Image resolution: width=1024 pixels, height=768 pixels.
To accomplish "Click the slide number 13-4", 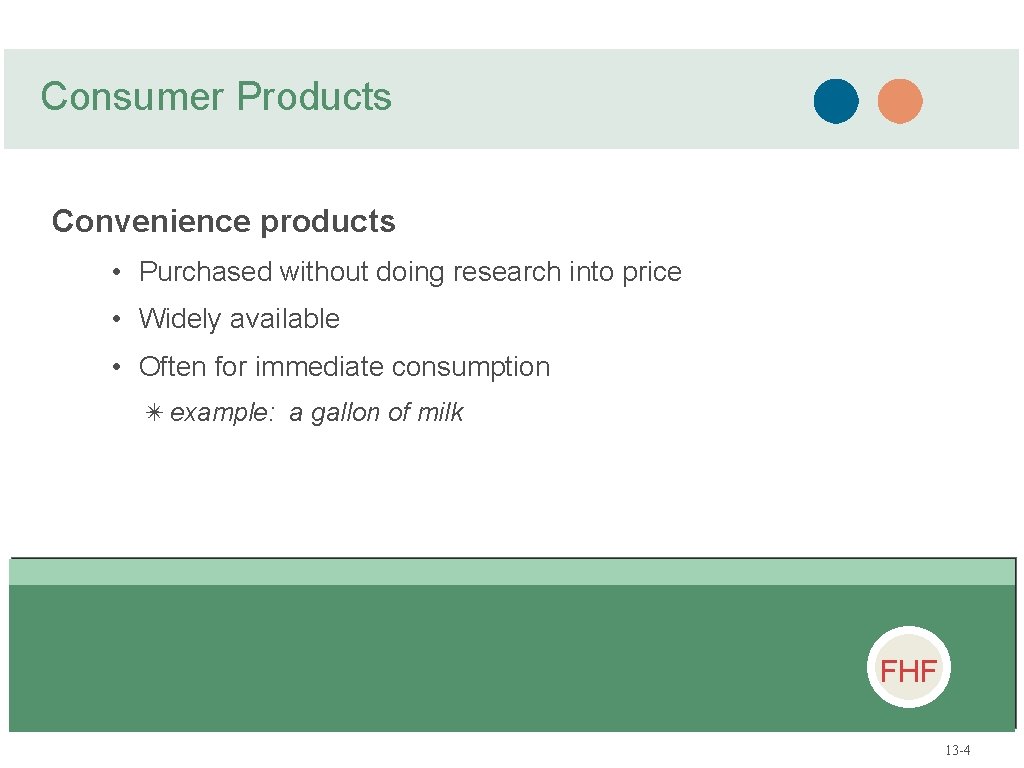I will (x=957, y=750).
